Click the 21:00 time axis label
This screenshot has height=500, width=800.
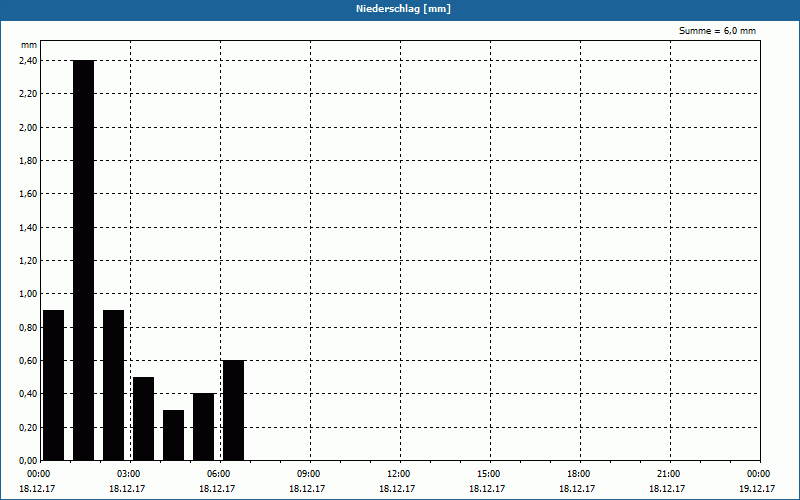[668, 474]
